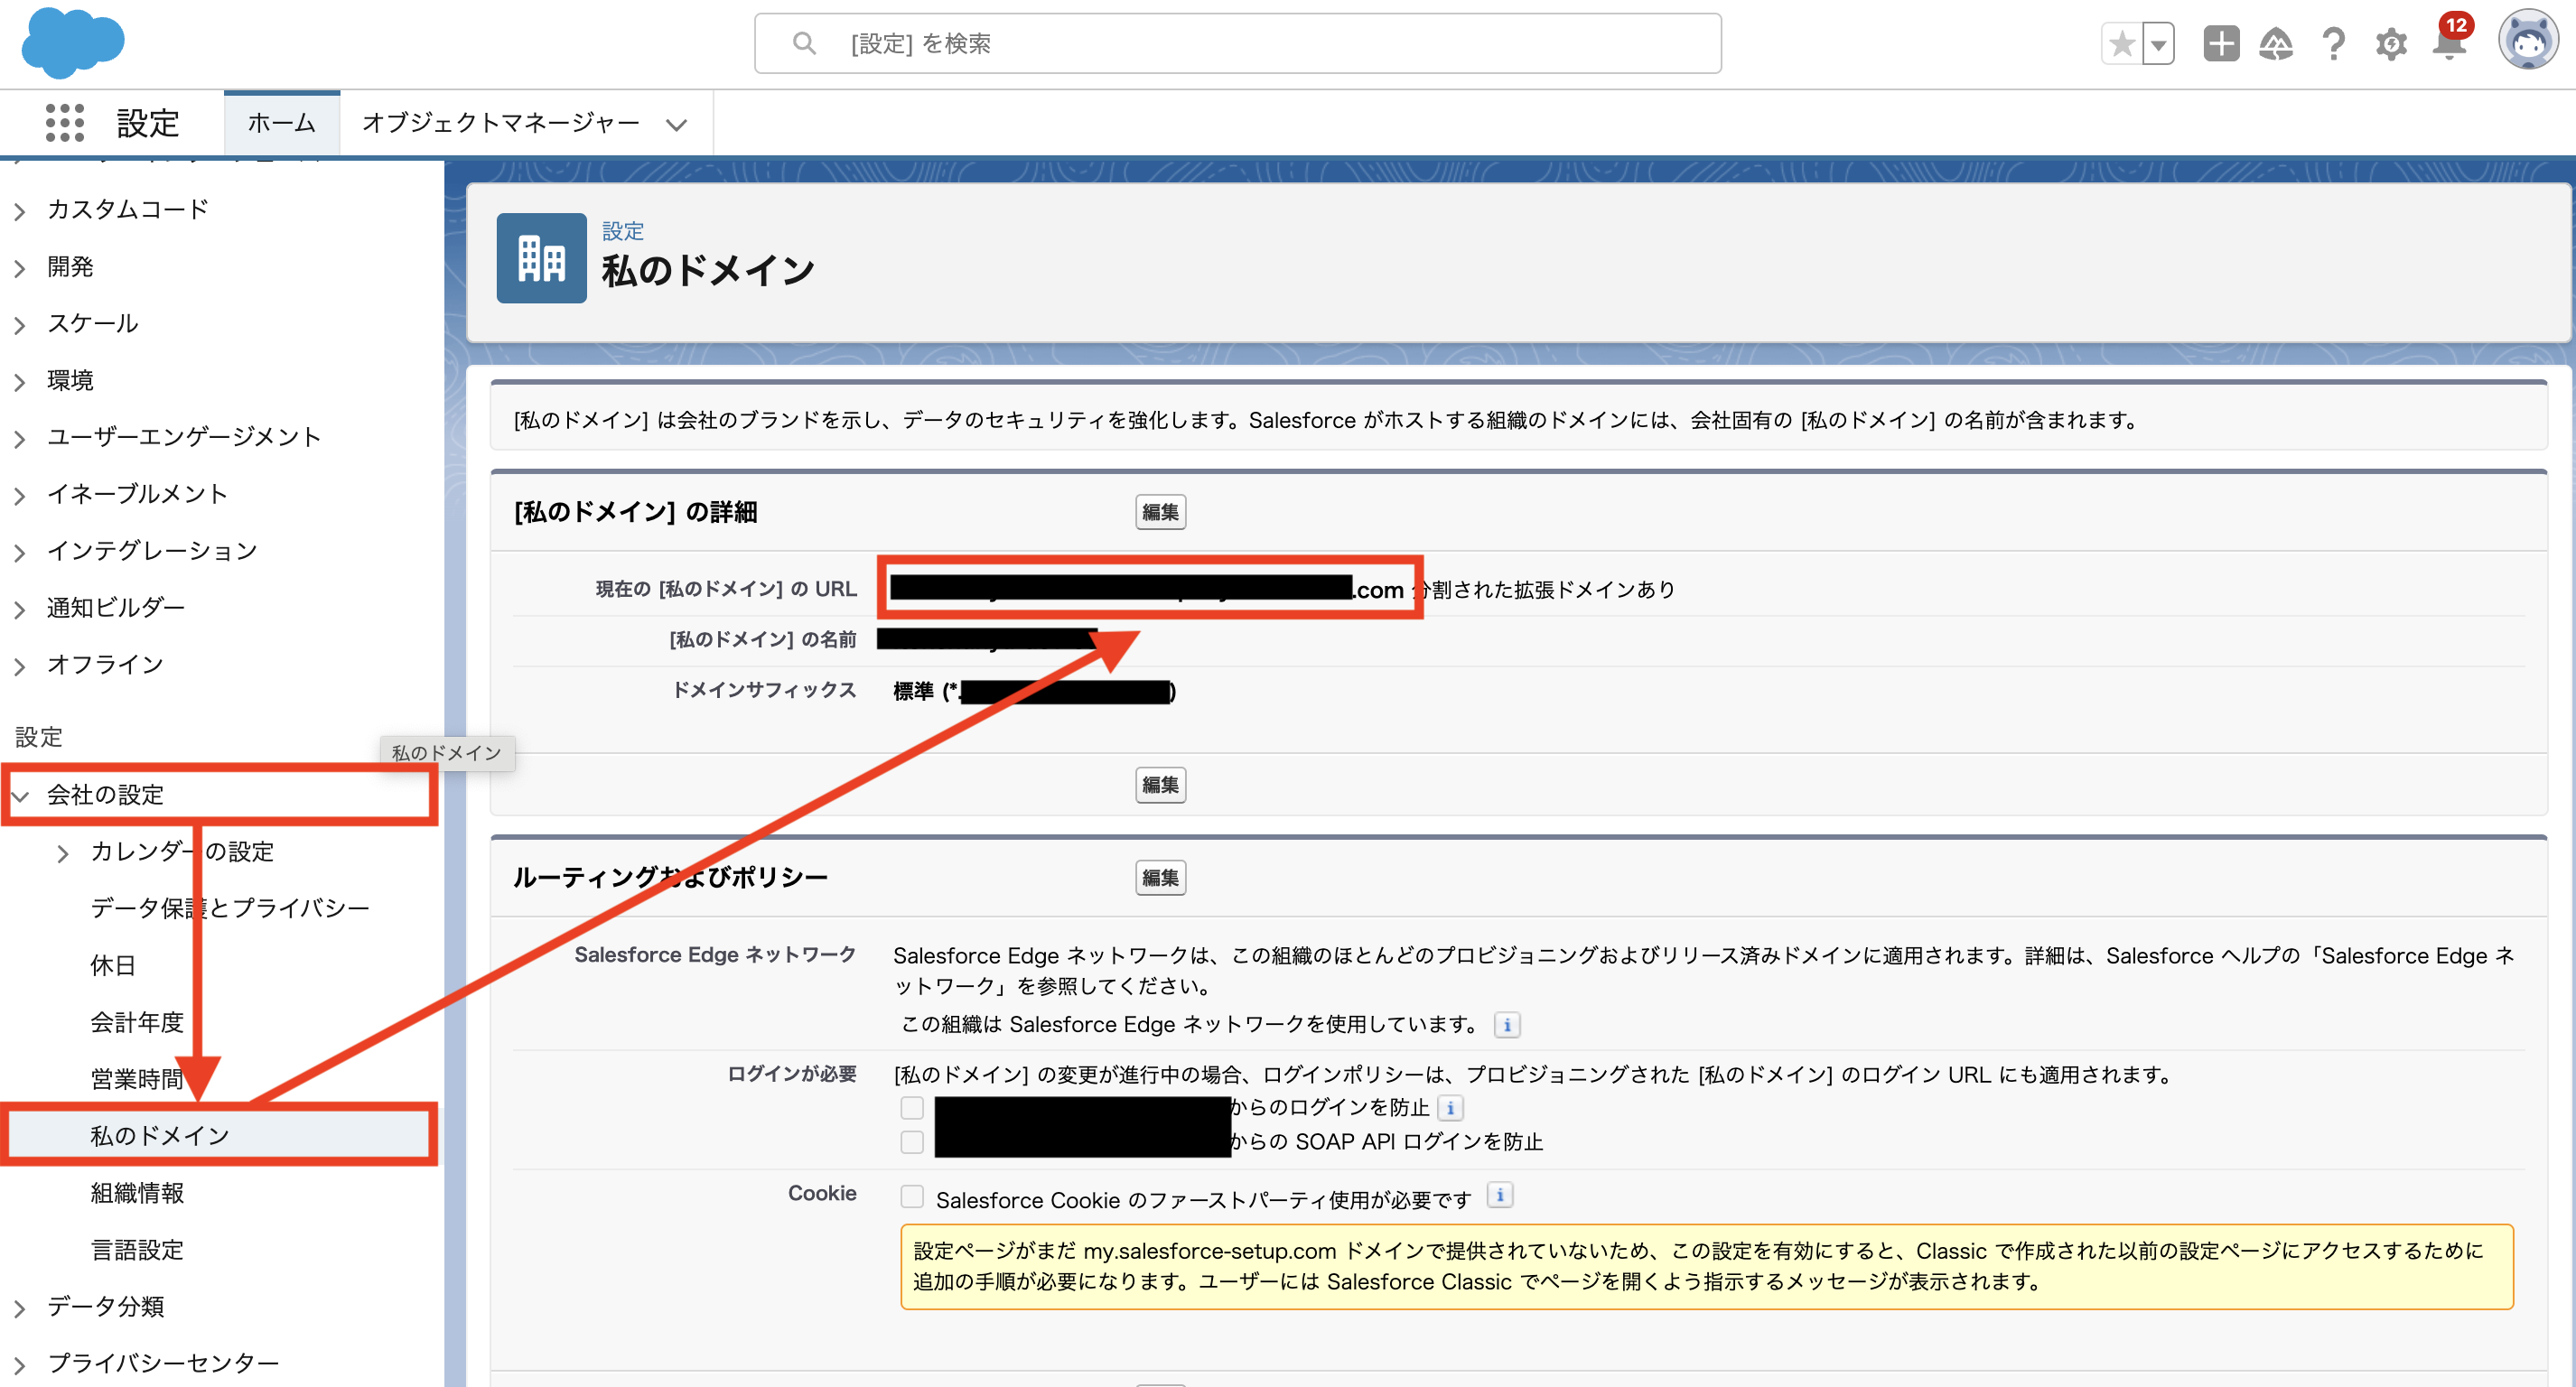Click the Salesforce cloud logo
The image size is (2576, 1387).
point(73,42)
